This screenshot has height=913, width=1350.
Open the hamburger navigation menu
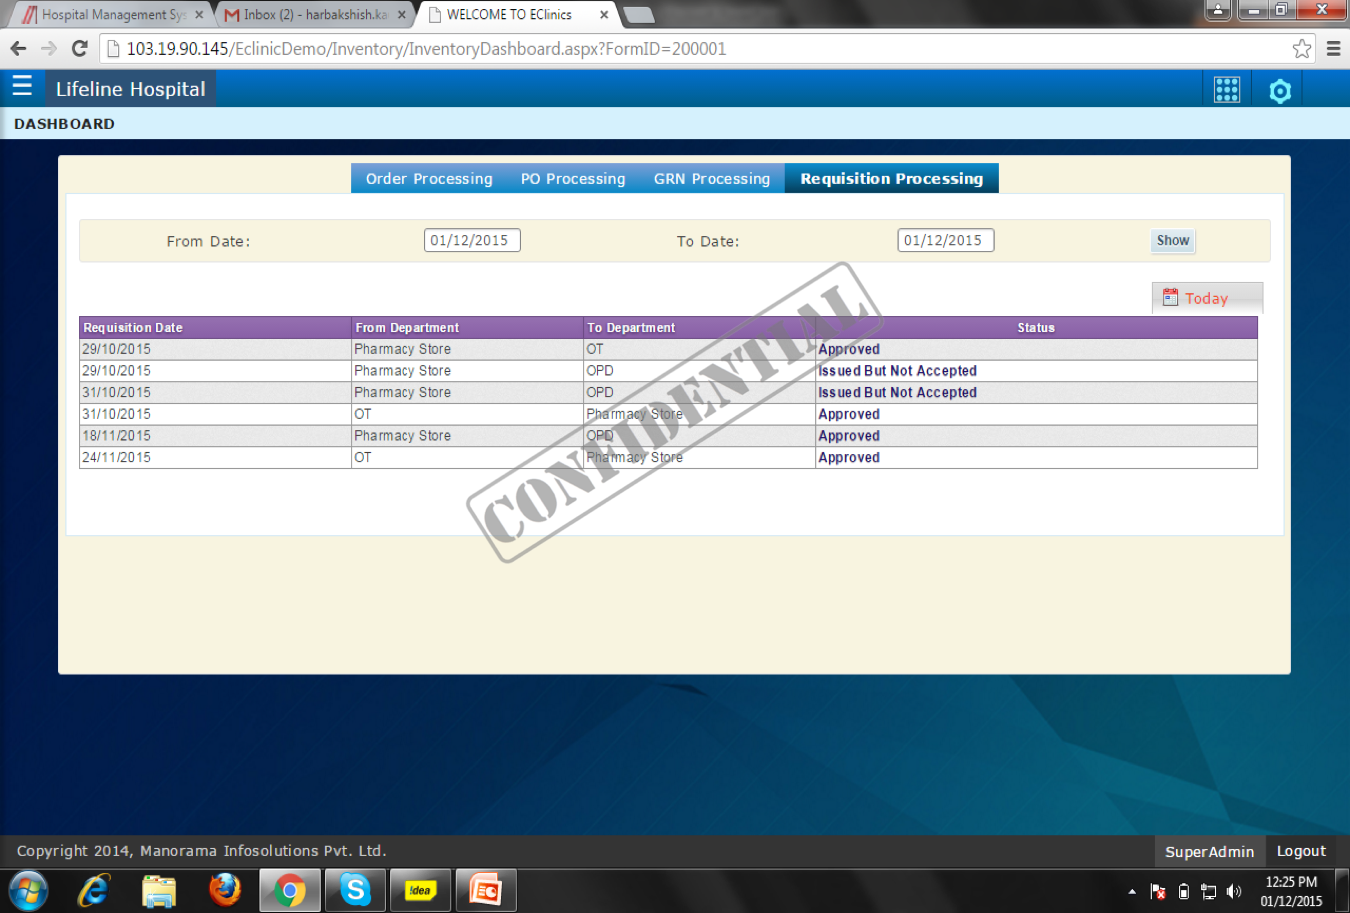[22, 87]
